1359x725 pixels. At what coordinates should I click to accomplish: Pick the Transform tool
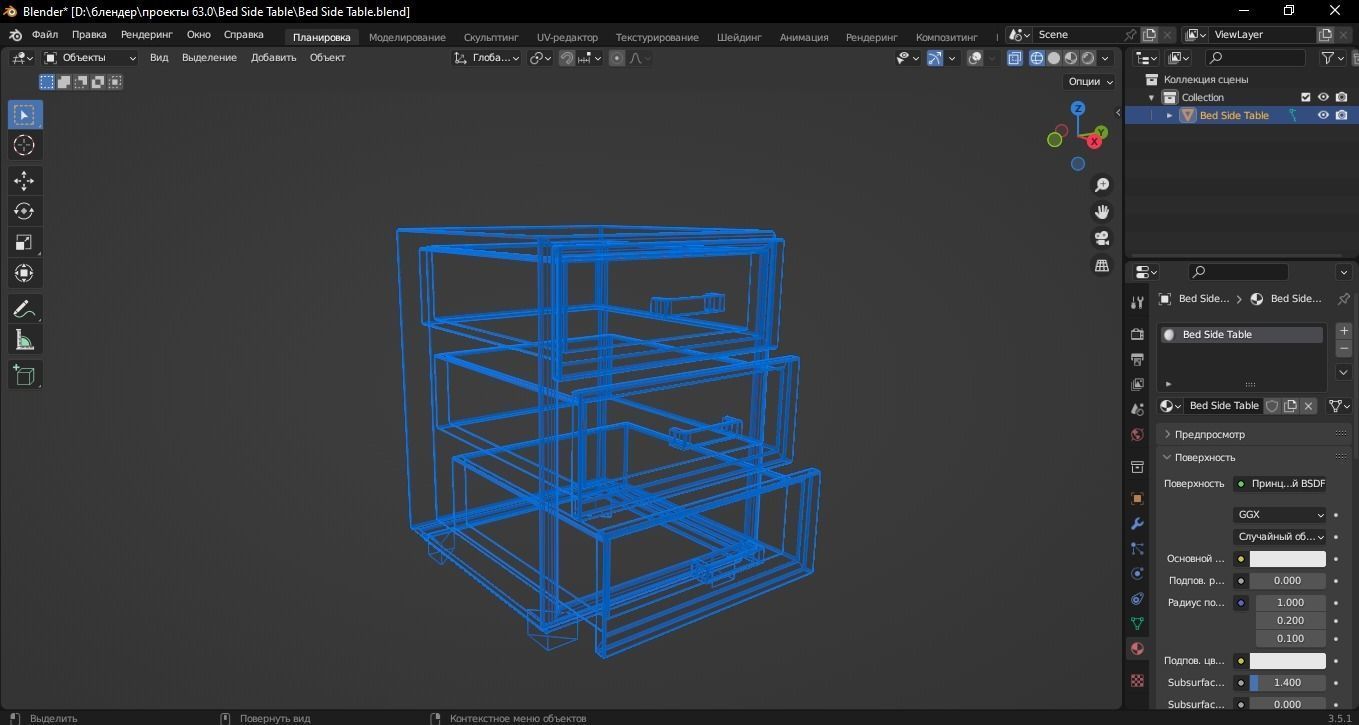pyautogui.click(x=24, y=274)
